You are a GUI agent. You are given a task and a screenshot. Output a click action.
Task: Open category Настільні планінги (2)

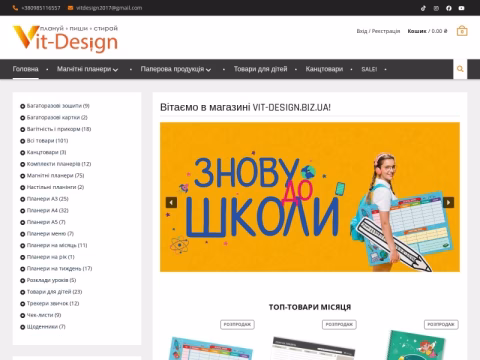point(55,187)
